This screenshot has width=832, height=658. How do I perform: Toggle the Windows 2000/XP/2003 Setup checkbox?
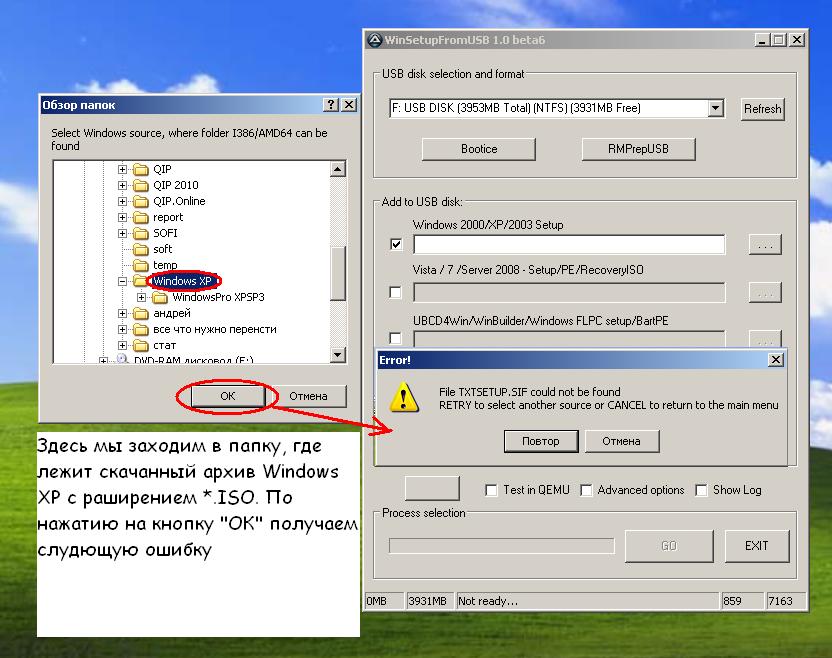[396, 244]
